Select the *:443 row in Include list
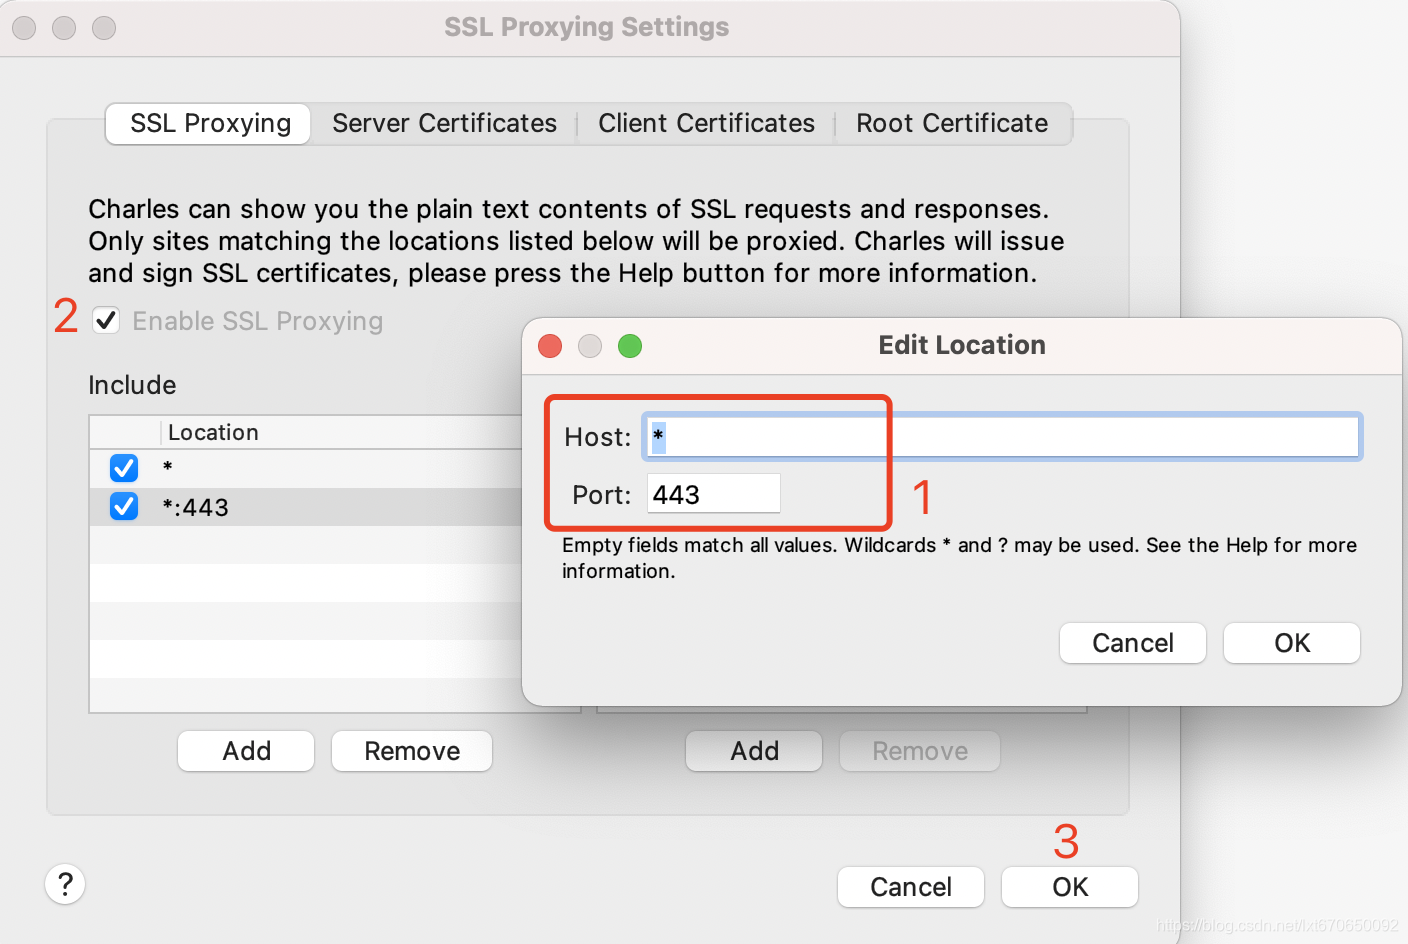 coord(306,507)
